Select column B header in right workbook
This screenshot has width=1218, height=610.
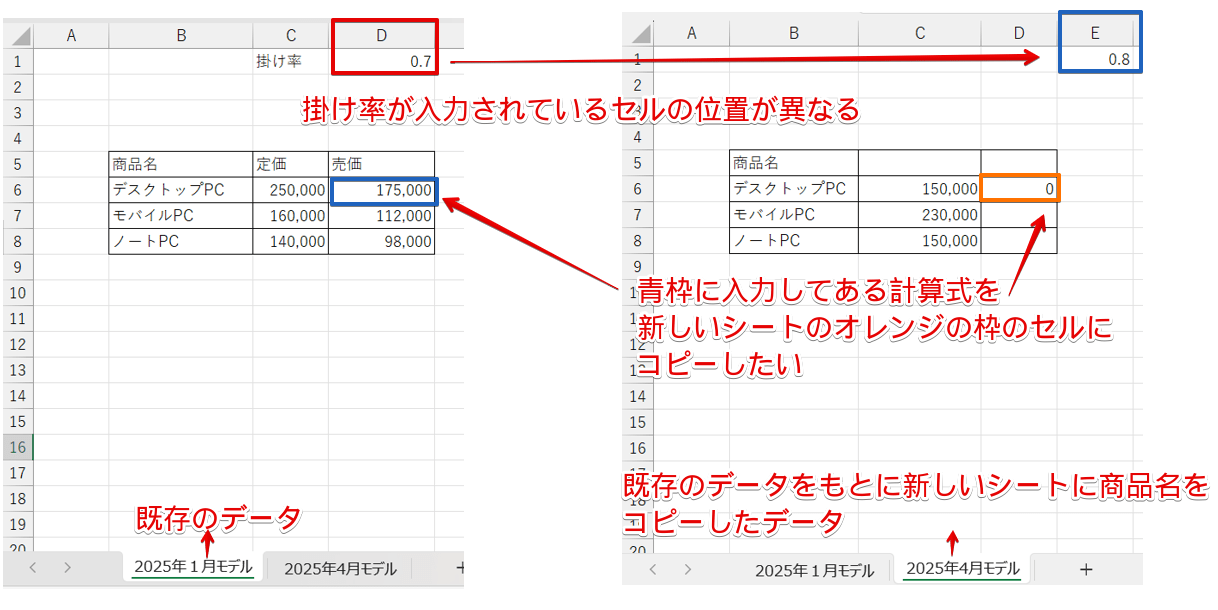(794, 33)
